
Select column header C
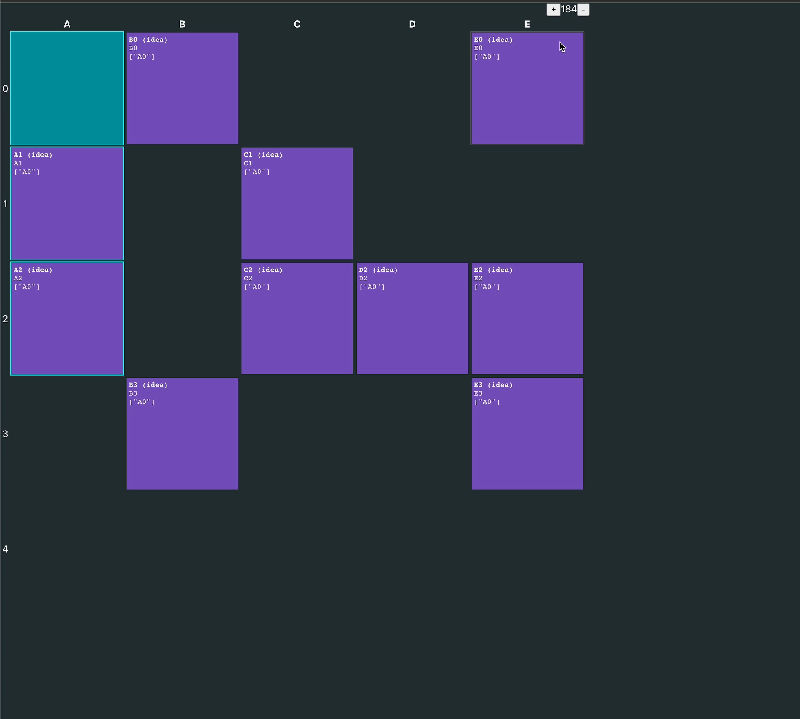[297, 24]
